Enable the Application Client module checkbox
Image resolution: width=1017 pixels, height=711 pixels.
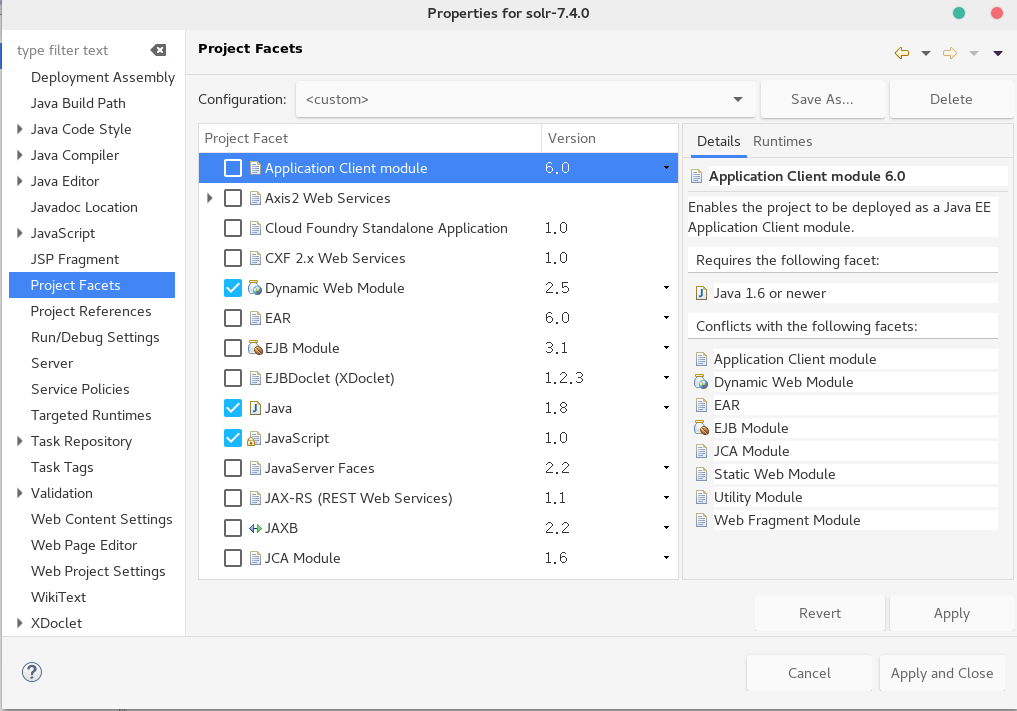click(233, 168)
